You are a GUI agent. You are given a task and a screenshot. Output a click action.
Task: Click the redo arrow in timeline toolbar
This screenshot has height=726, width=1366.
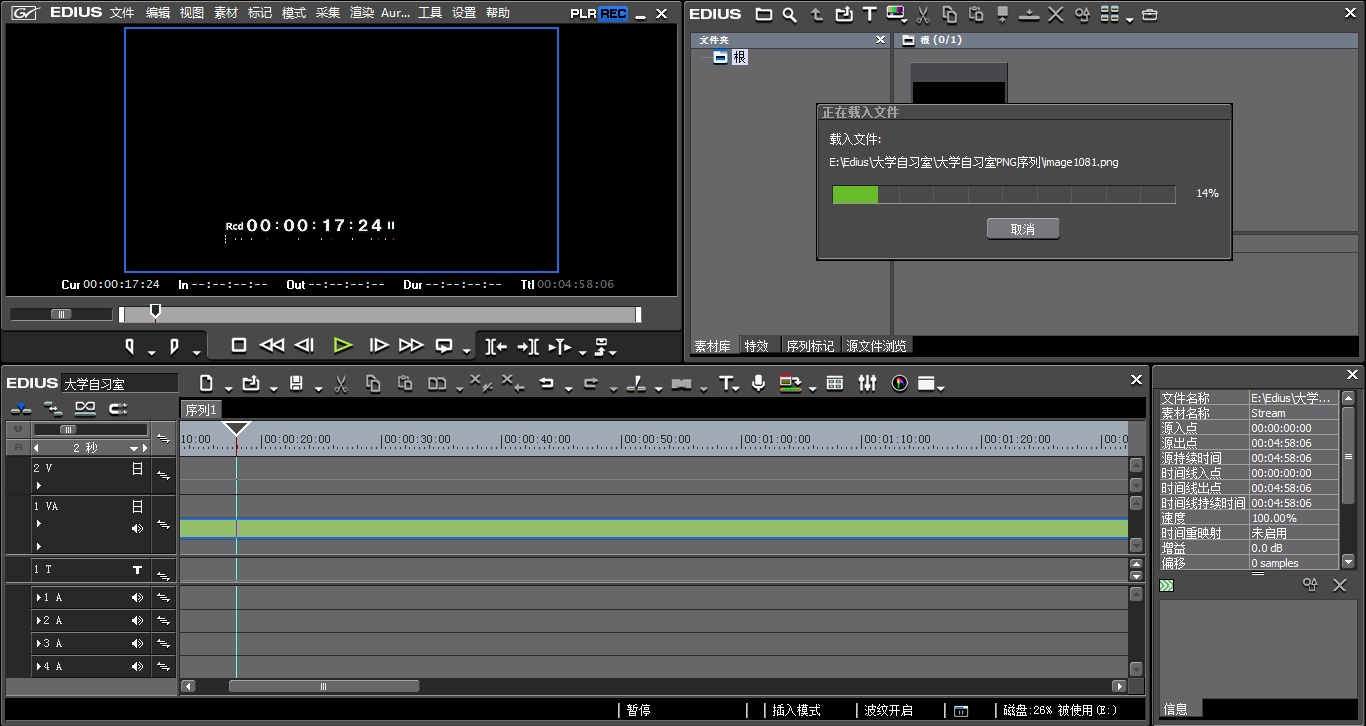[x=590, y=383]
